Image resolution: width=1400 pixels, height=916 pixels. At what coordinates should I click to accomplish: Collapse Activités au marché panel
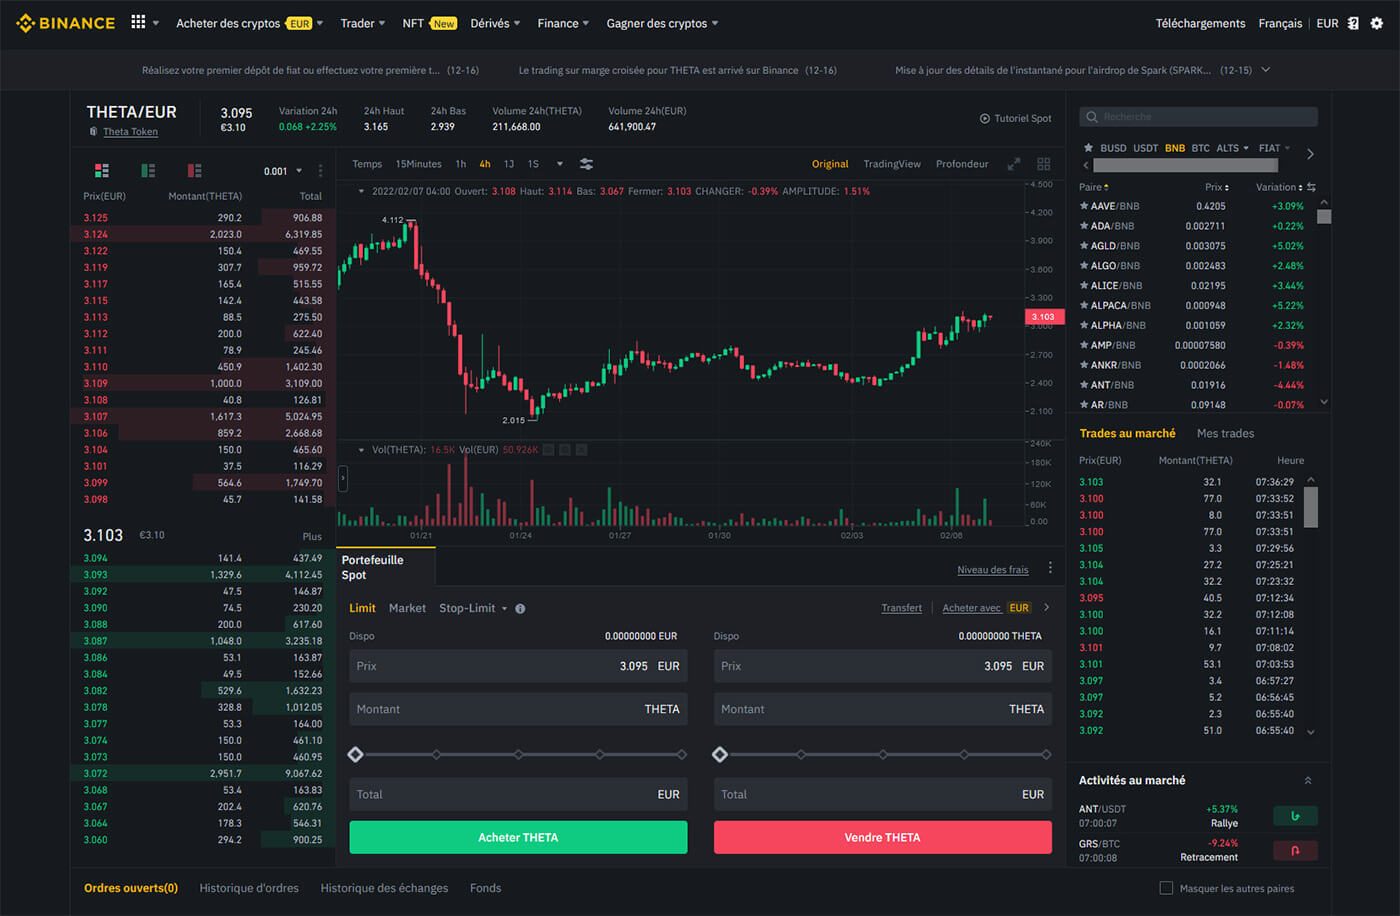(x=1308, y=780)
